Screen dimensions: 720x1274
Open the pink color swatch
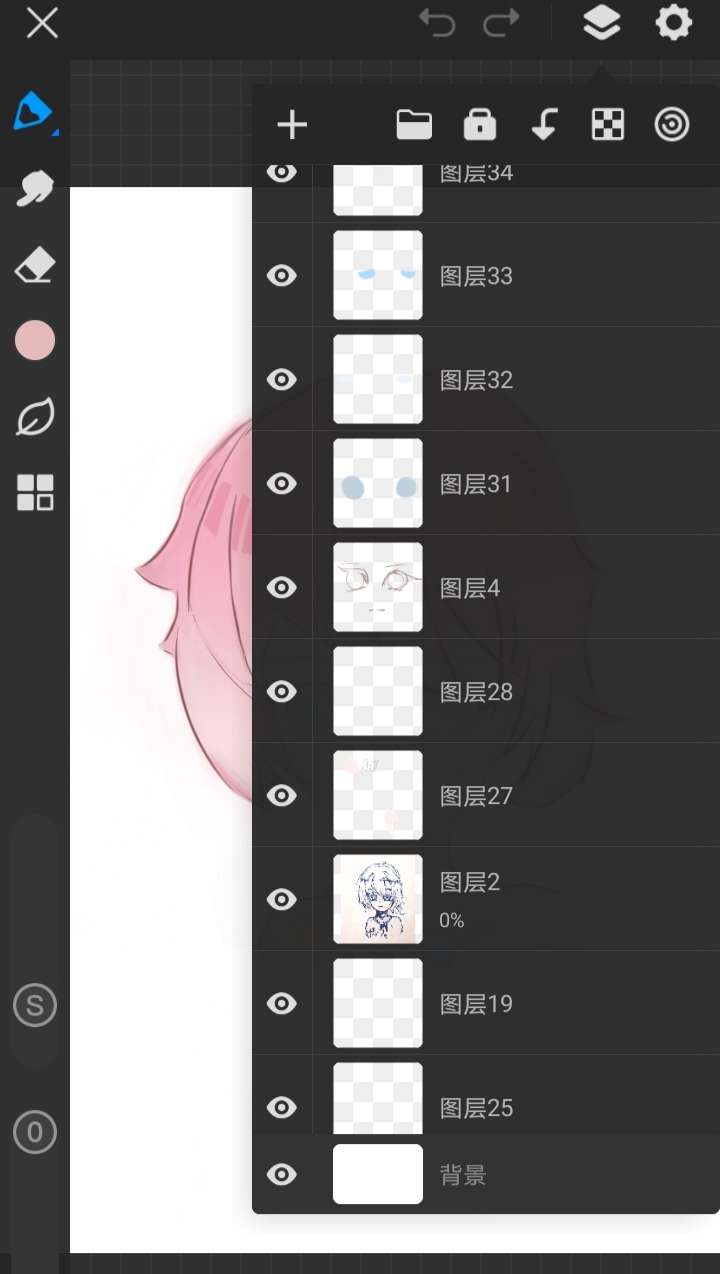[35, 341]
